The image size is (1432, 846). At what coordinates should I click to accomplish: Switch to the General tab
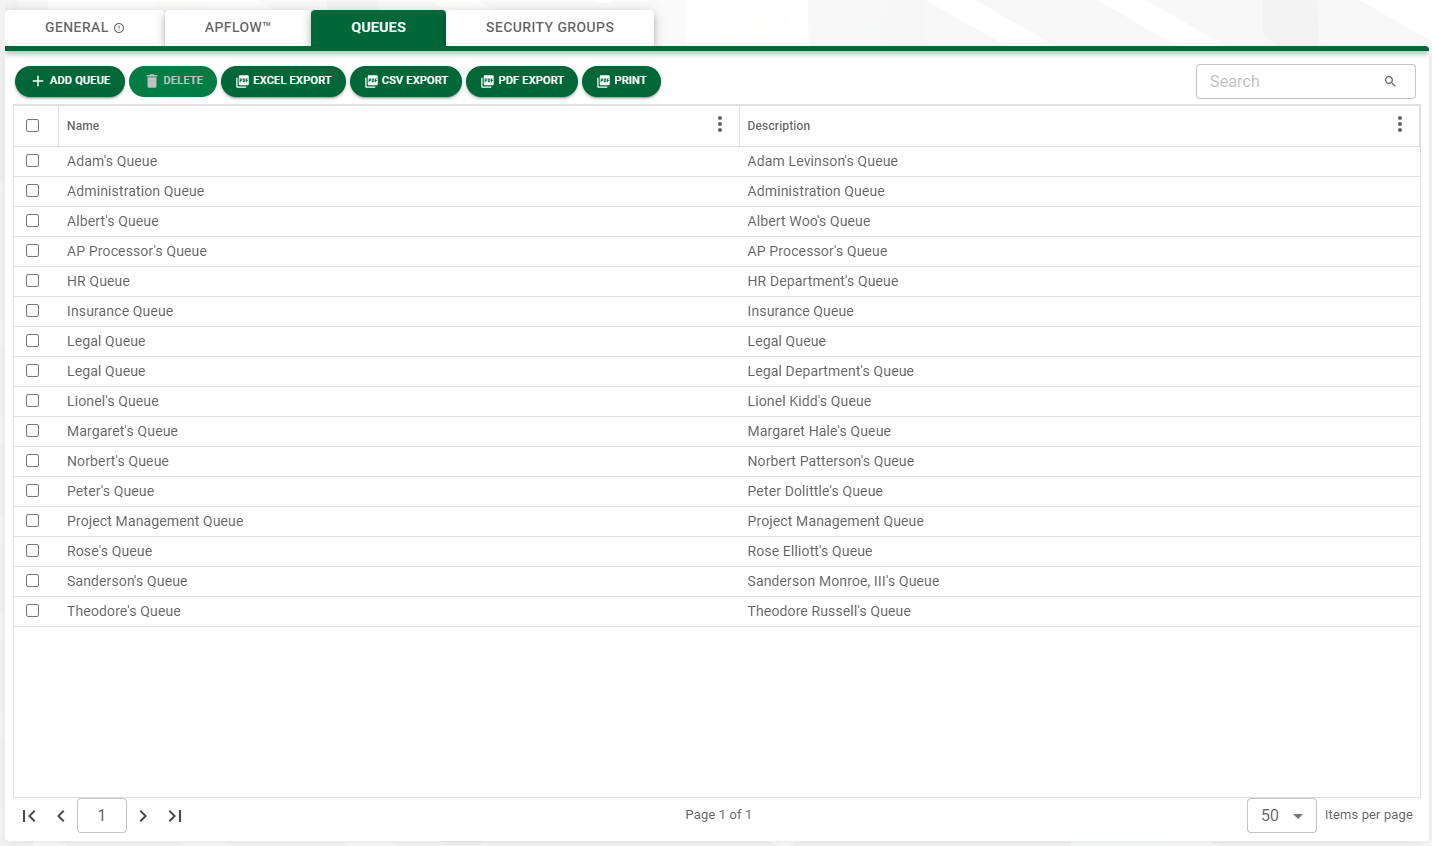point(84,28)
